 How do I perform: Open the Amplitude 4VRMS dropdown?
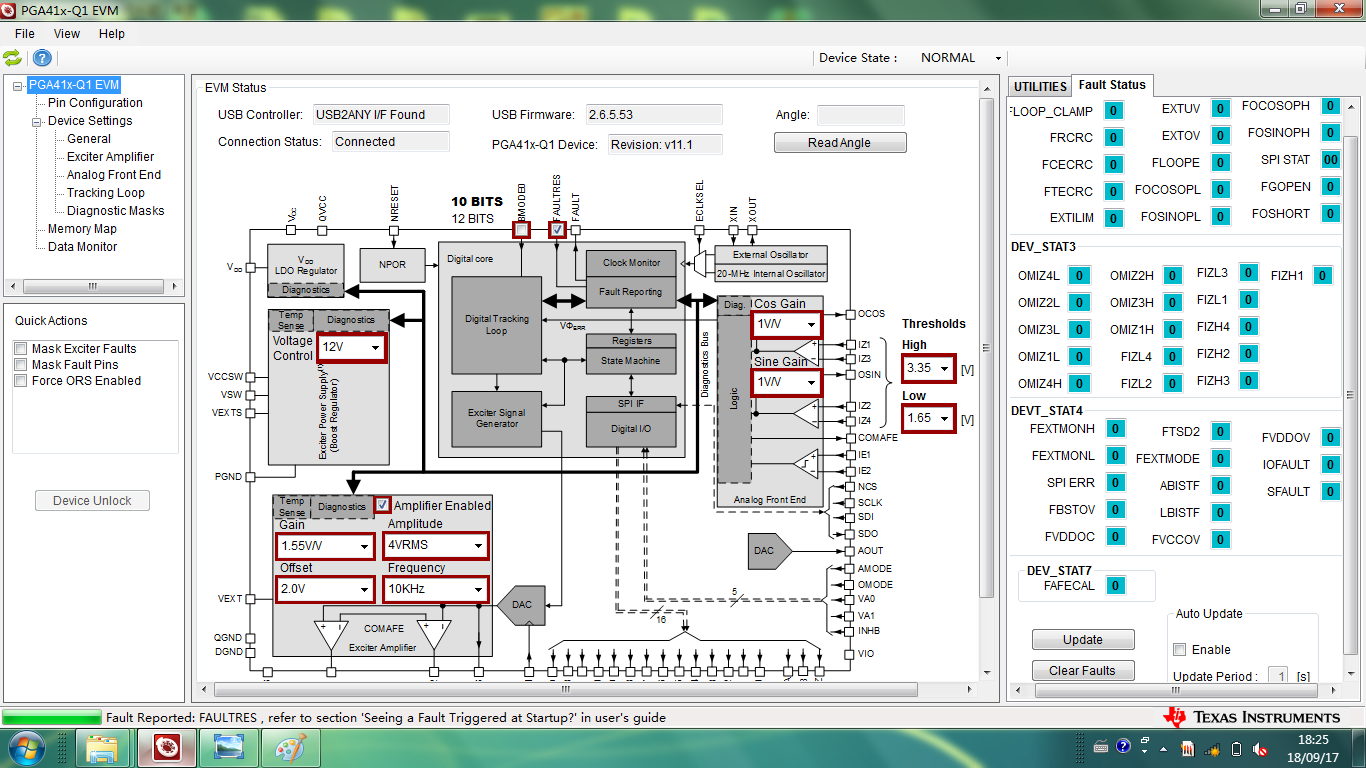click(436, 546)
